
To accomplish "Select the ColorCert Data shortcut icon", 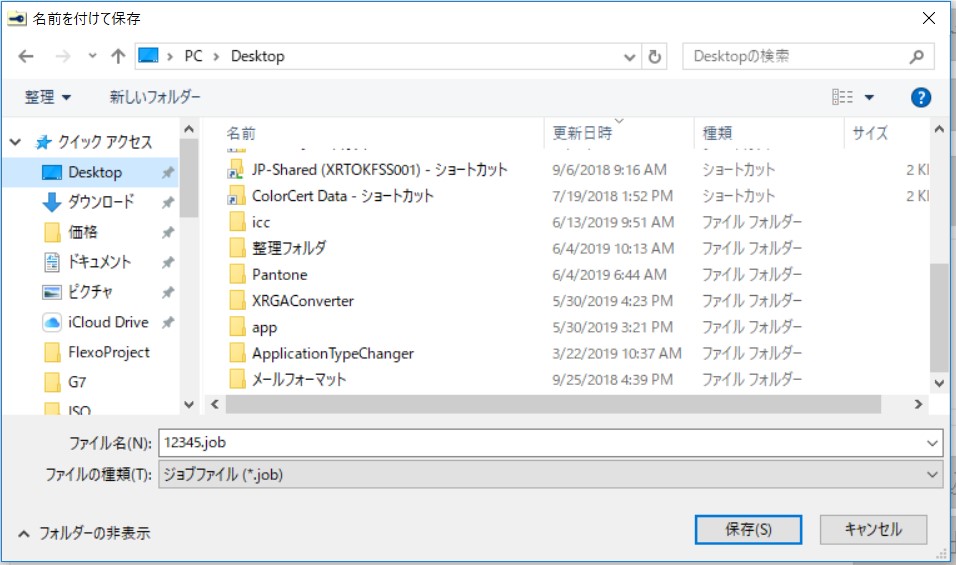I will [237, 196].
